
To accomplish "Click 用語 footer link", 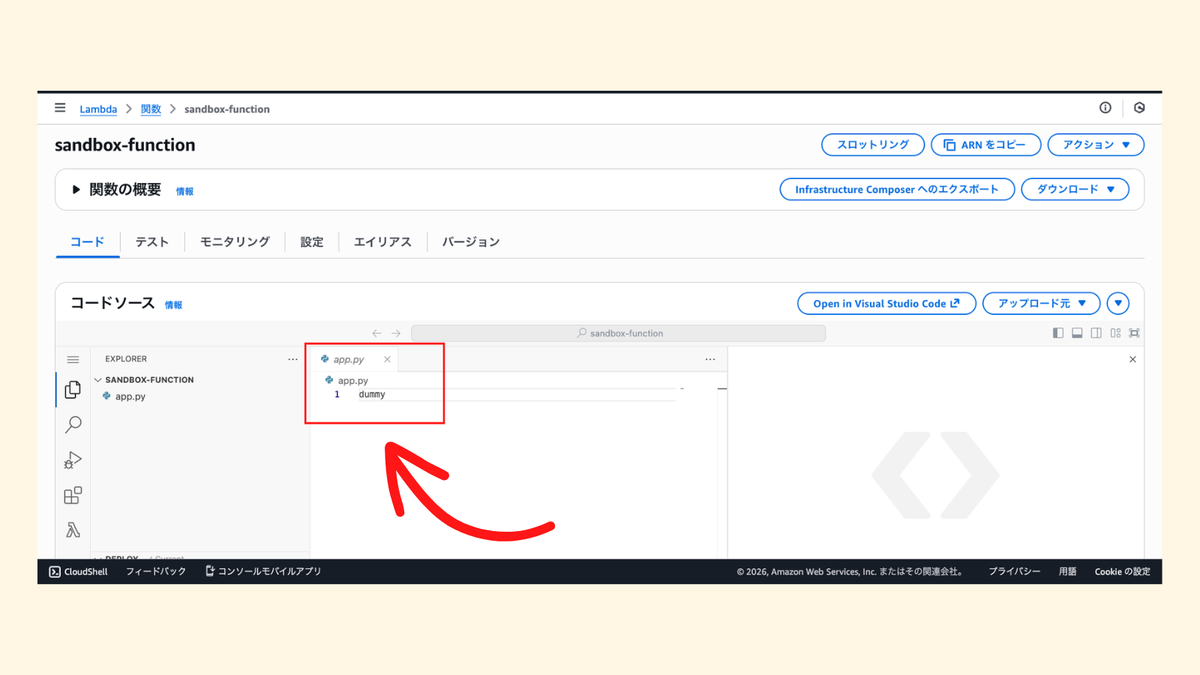I will [1067, 572].
